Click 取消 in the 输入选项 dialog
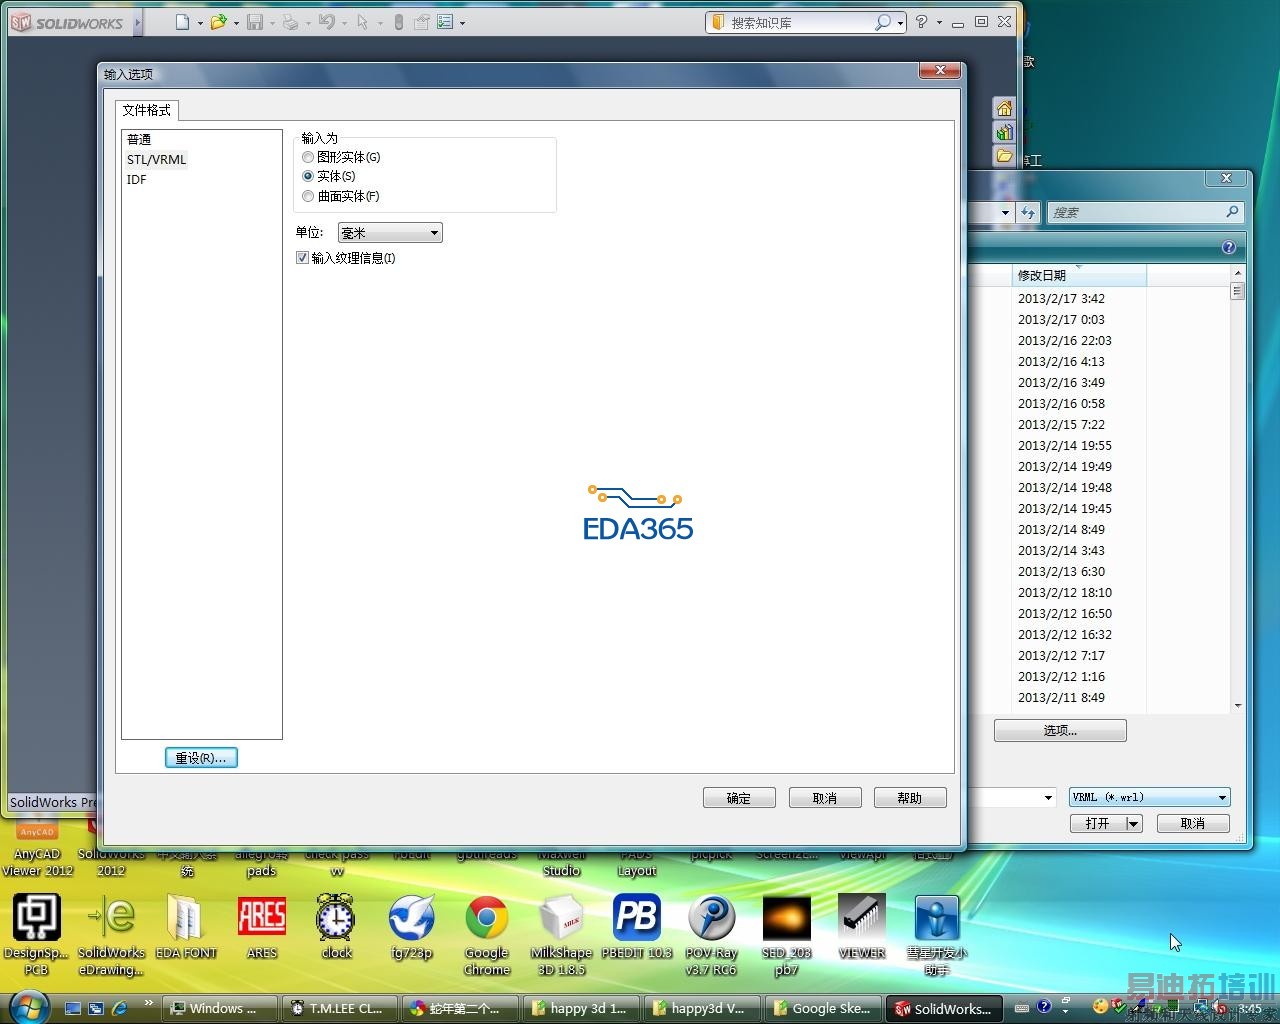 tap(825, 798)
